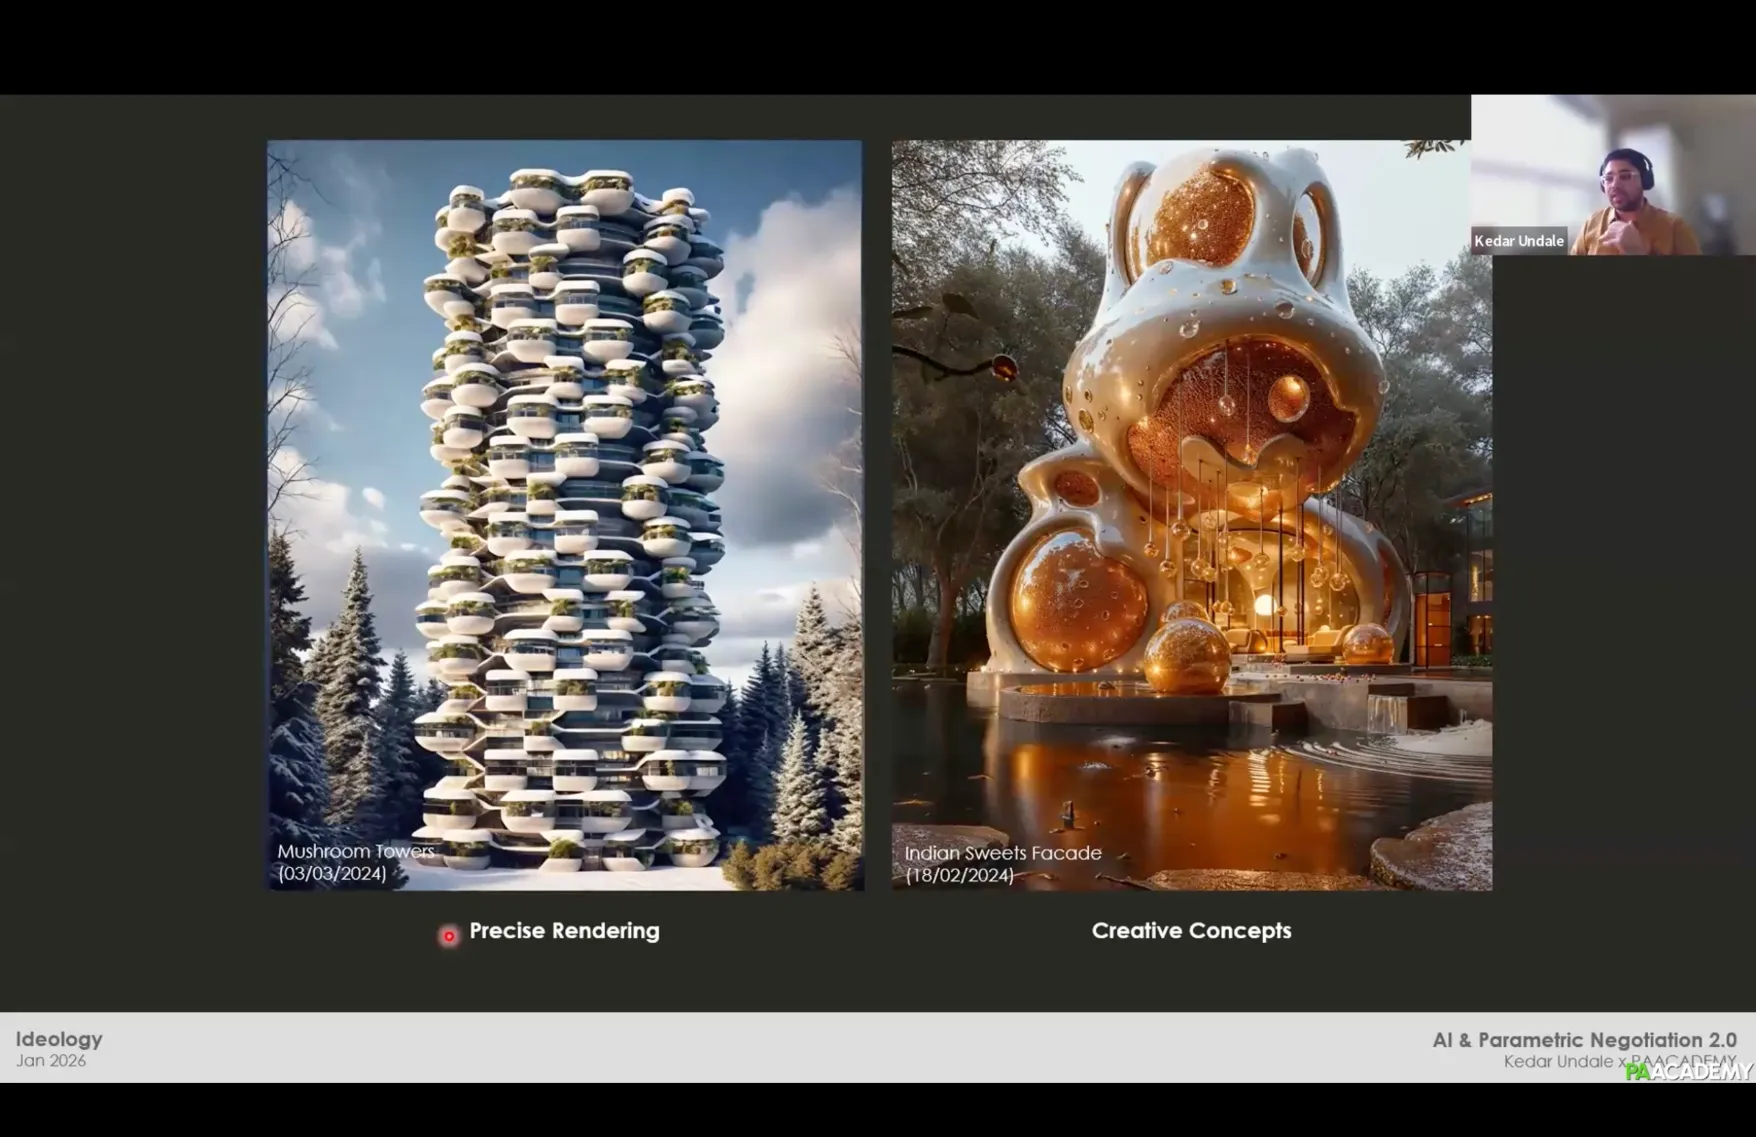Click the snowy rooftop of the mushroom tower

tap(570, 185)
